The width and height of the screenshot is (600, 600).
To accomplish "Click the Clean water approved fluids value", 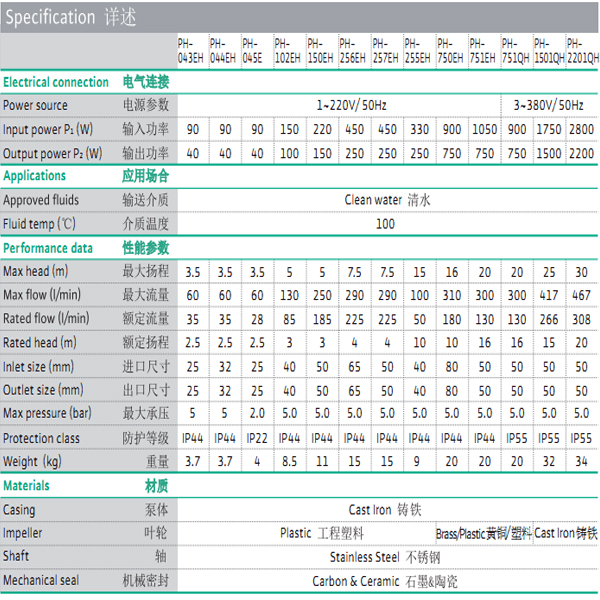I will (387, 199).
